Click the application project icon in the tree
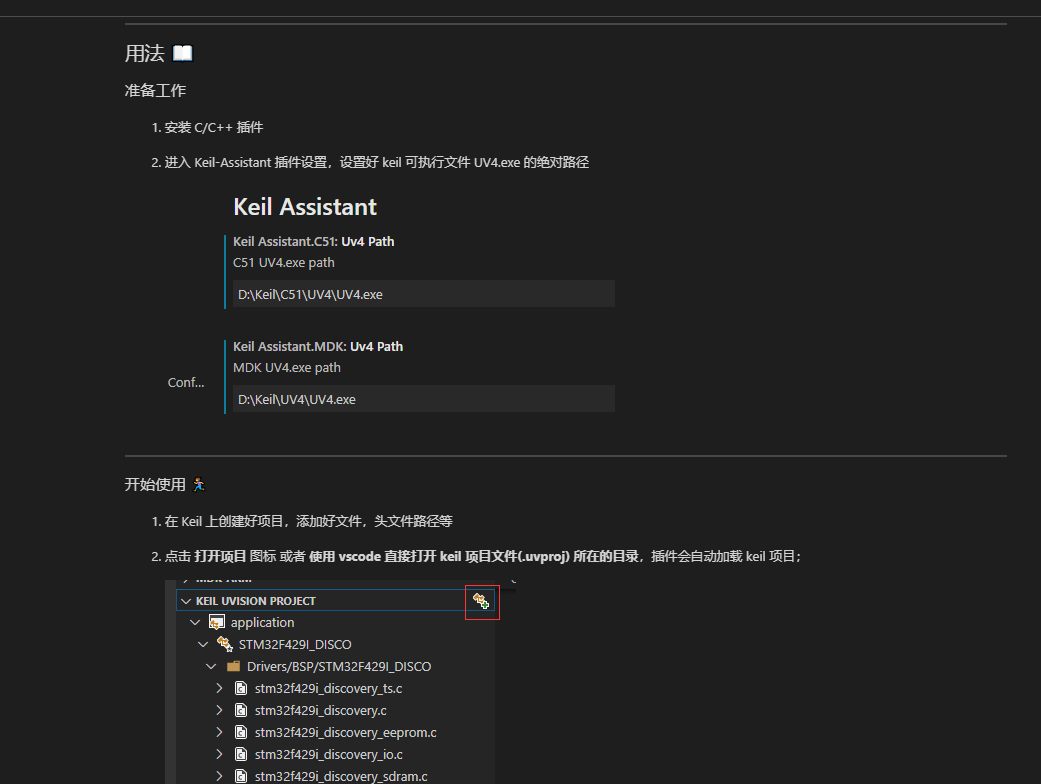The width and height of the screenshot is (1041, 784). 216,623
